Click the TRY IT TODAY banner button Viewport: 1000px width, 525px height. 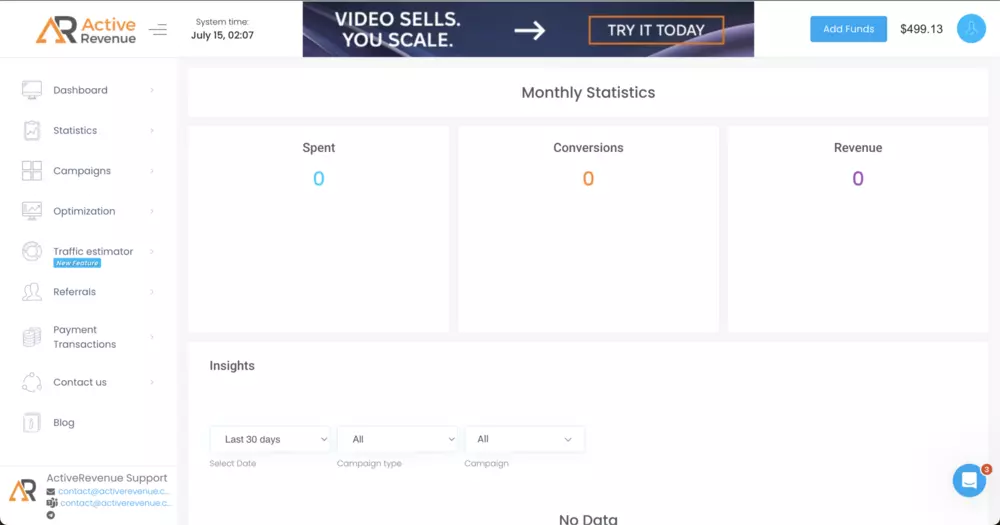coord(656,30)
